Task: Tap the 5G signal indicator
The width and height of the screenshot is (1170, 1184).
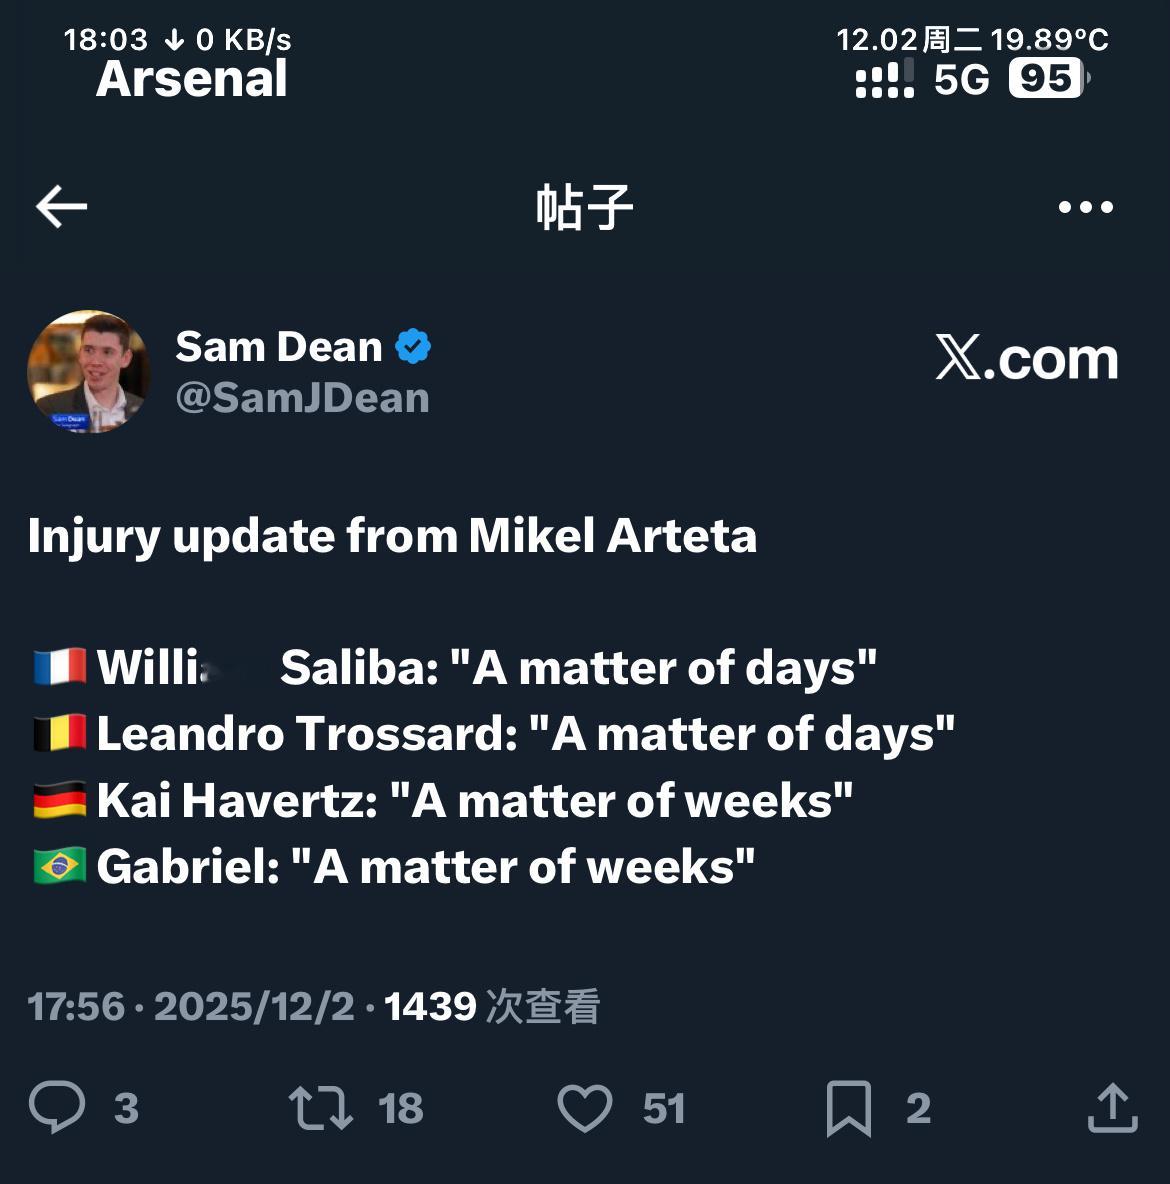Action: 961,79
